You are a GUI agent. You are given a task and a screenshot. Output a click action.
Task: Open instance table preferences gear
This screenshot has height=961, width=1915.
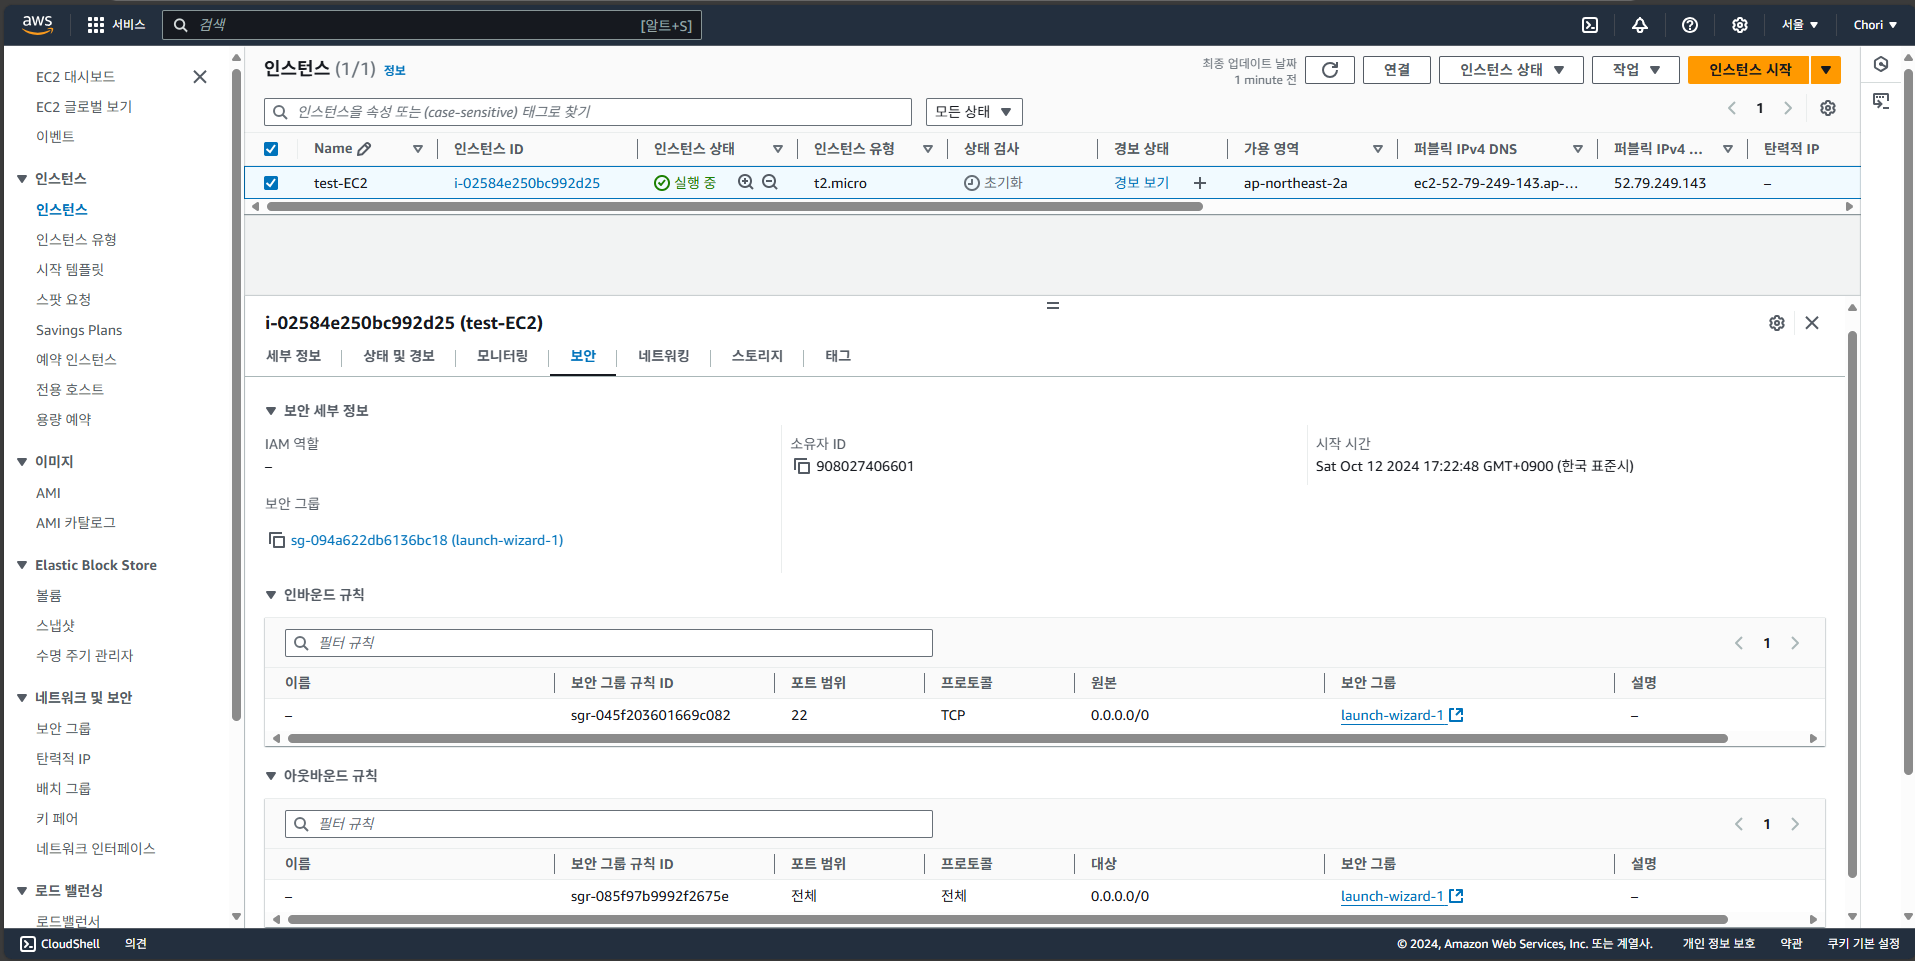1828,108
